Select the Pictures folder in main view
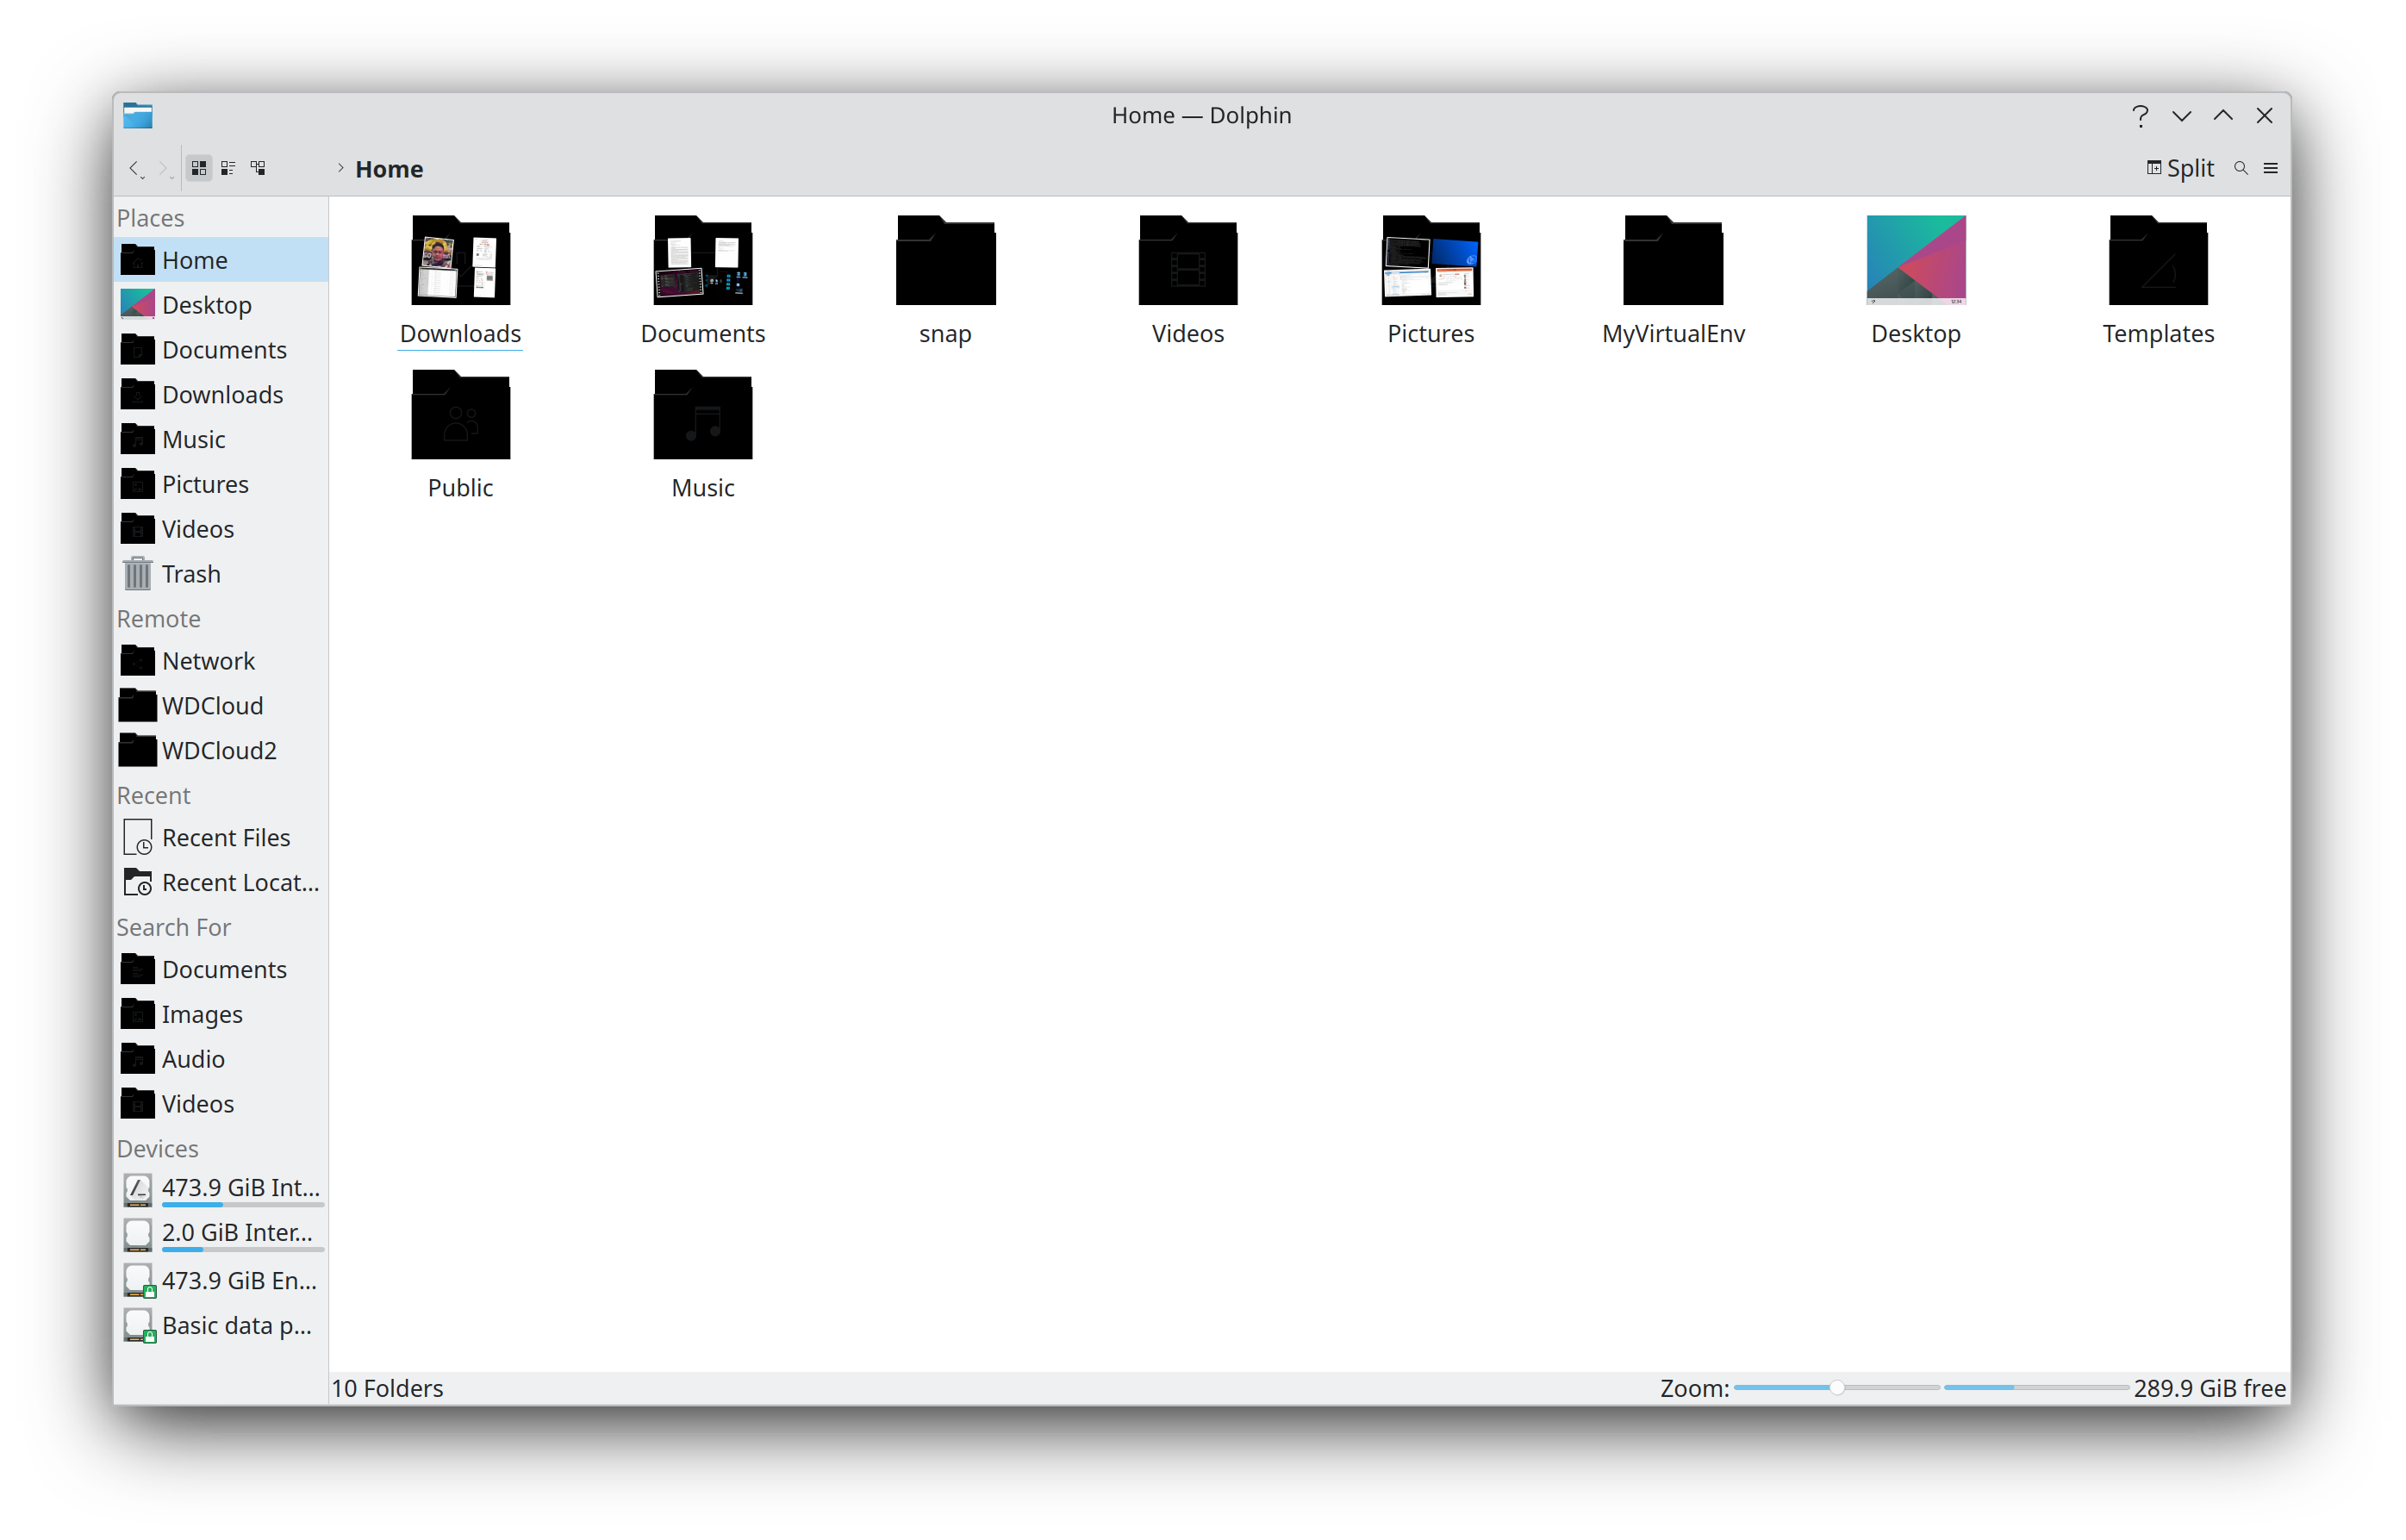 click(x=1431, y=281)
